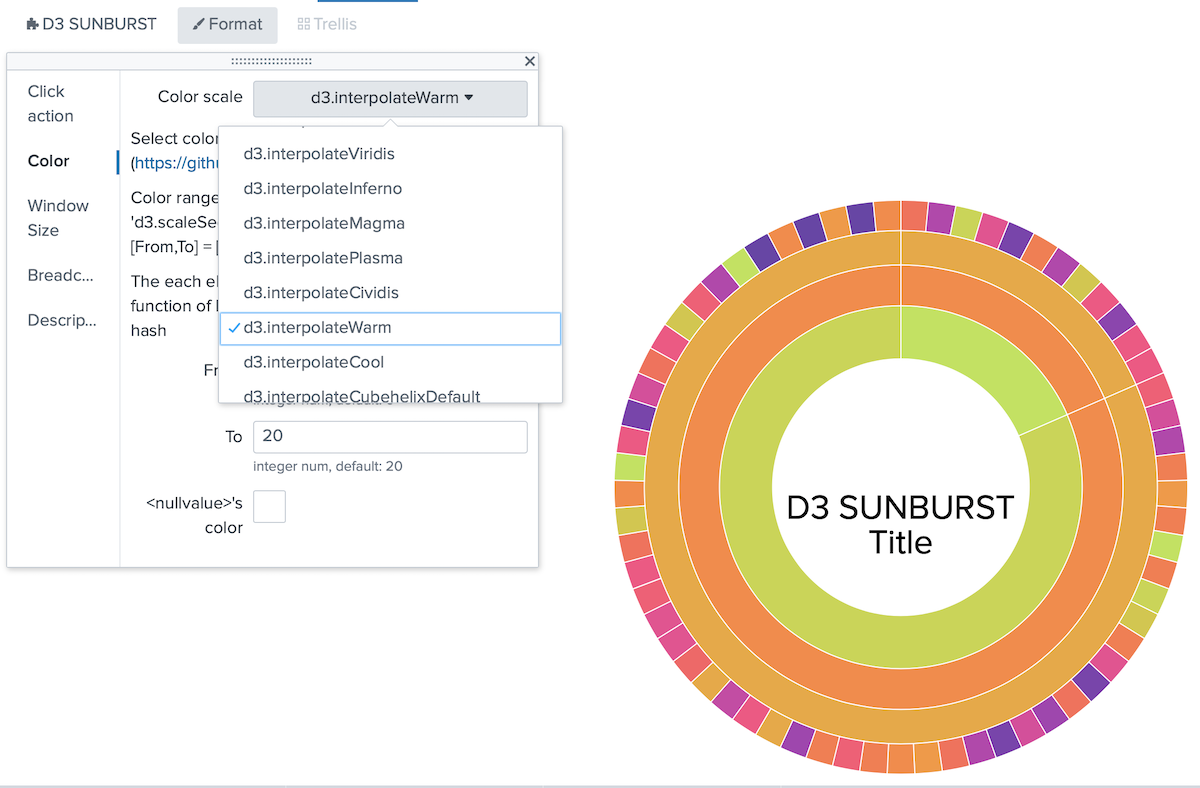1200x788 pixels.
Task: Click the nullvalue color swatch
Action: pyautogui.click(x=269, y=506)
